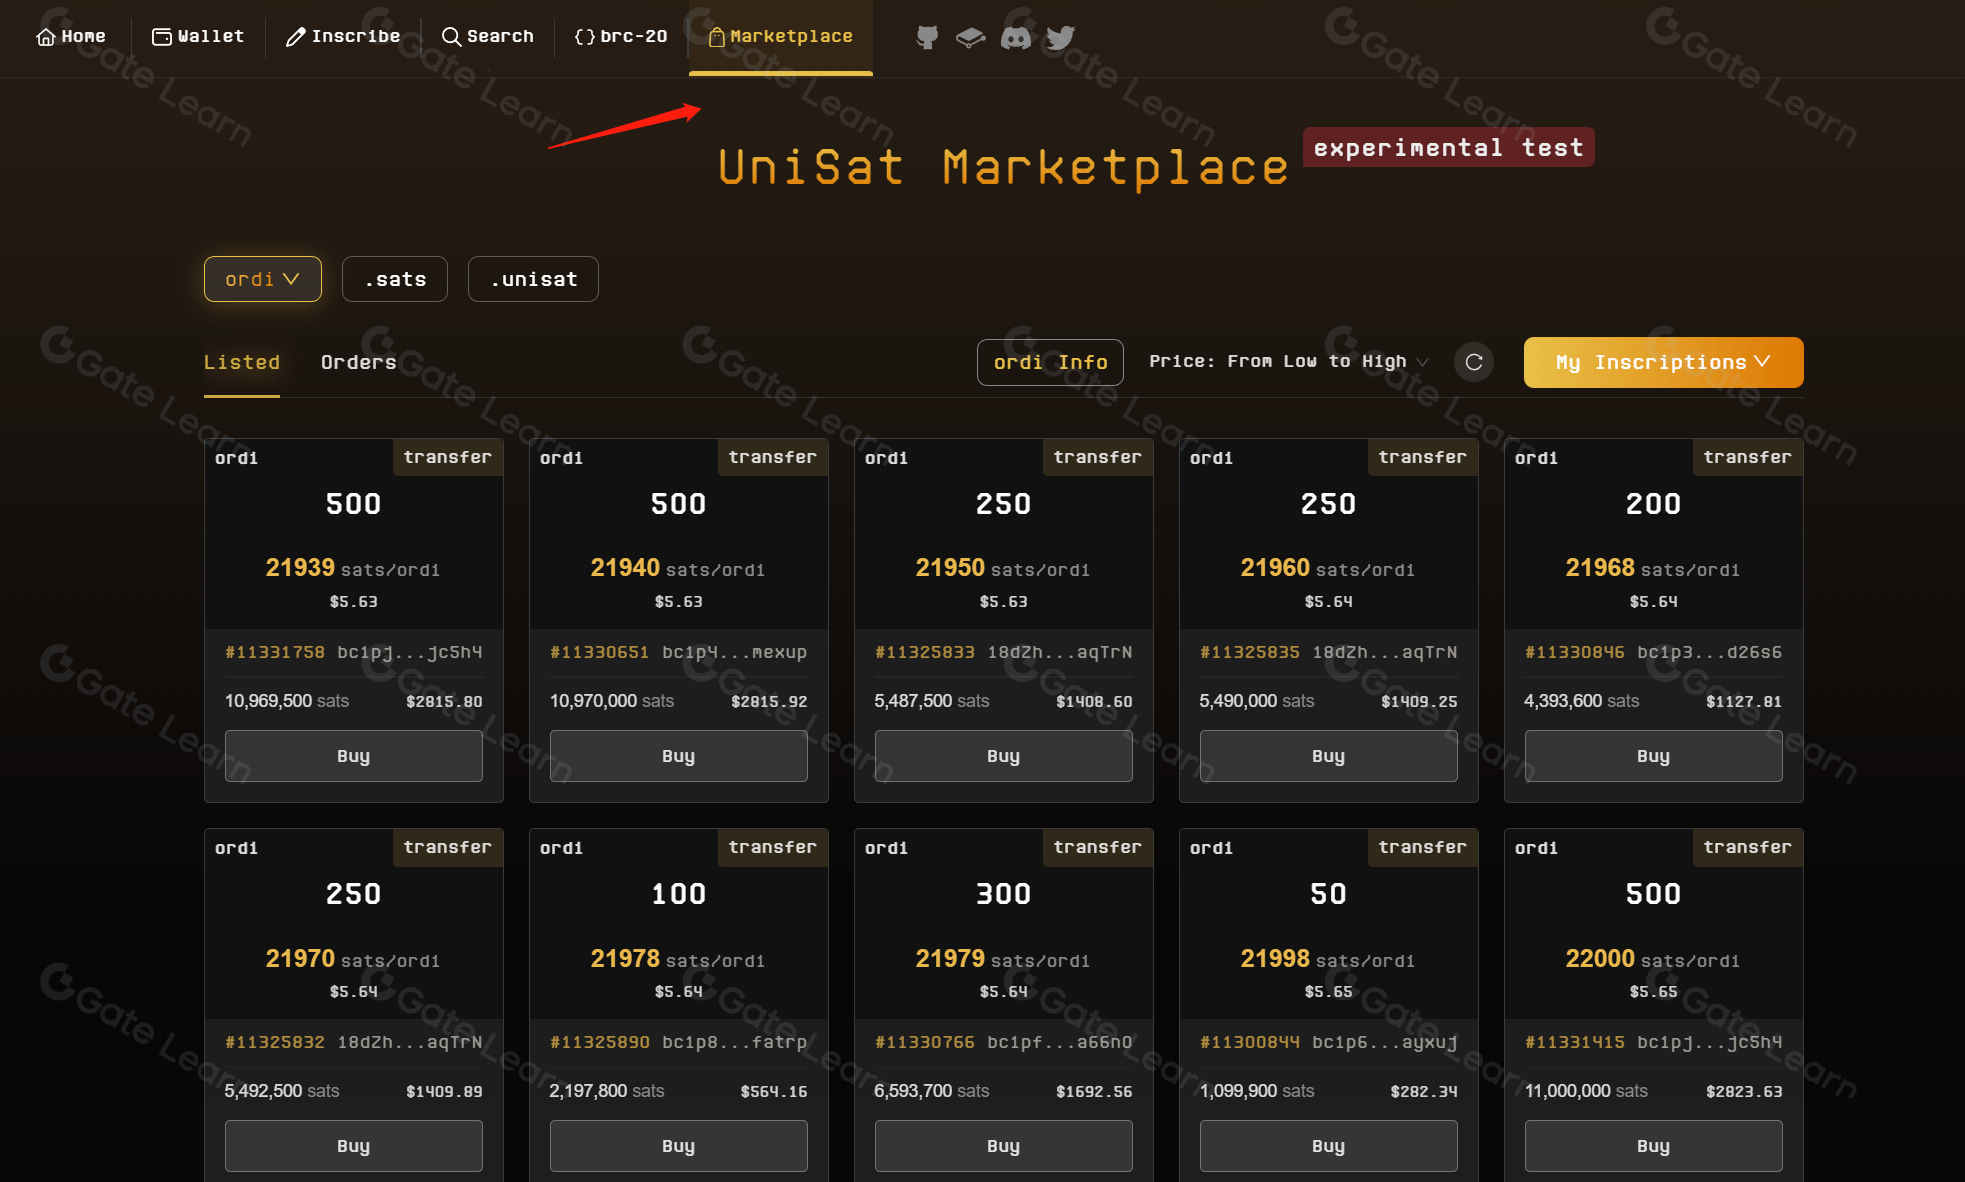Click the UniSat Marketplace title
Screen dimensions: 1965x1182
[1003, 167]
